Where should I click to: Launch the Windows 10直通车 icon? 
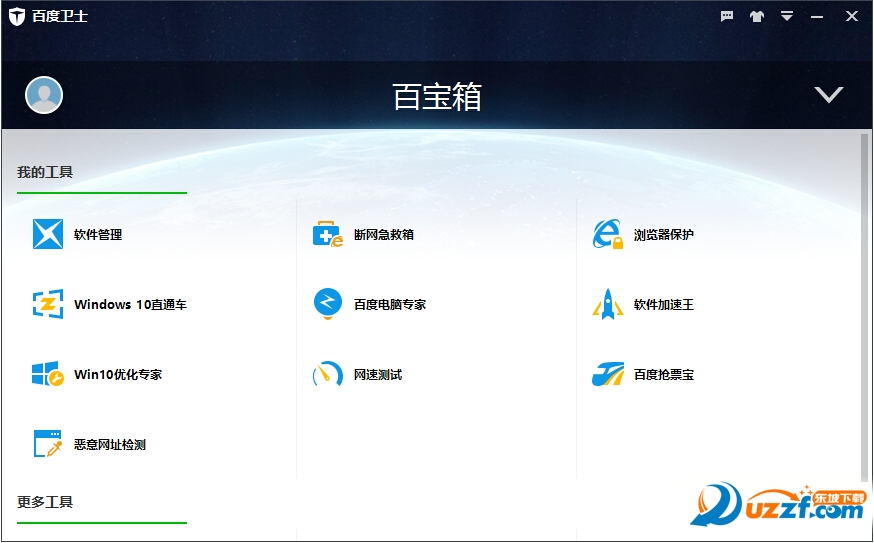pyautogui.click(x=47, y=305)
